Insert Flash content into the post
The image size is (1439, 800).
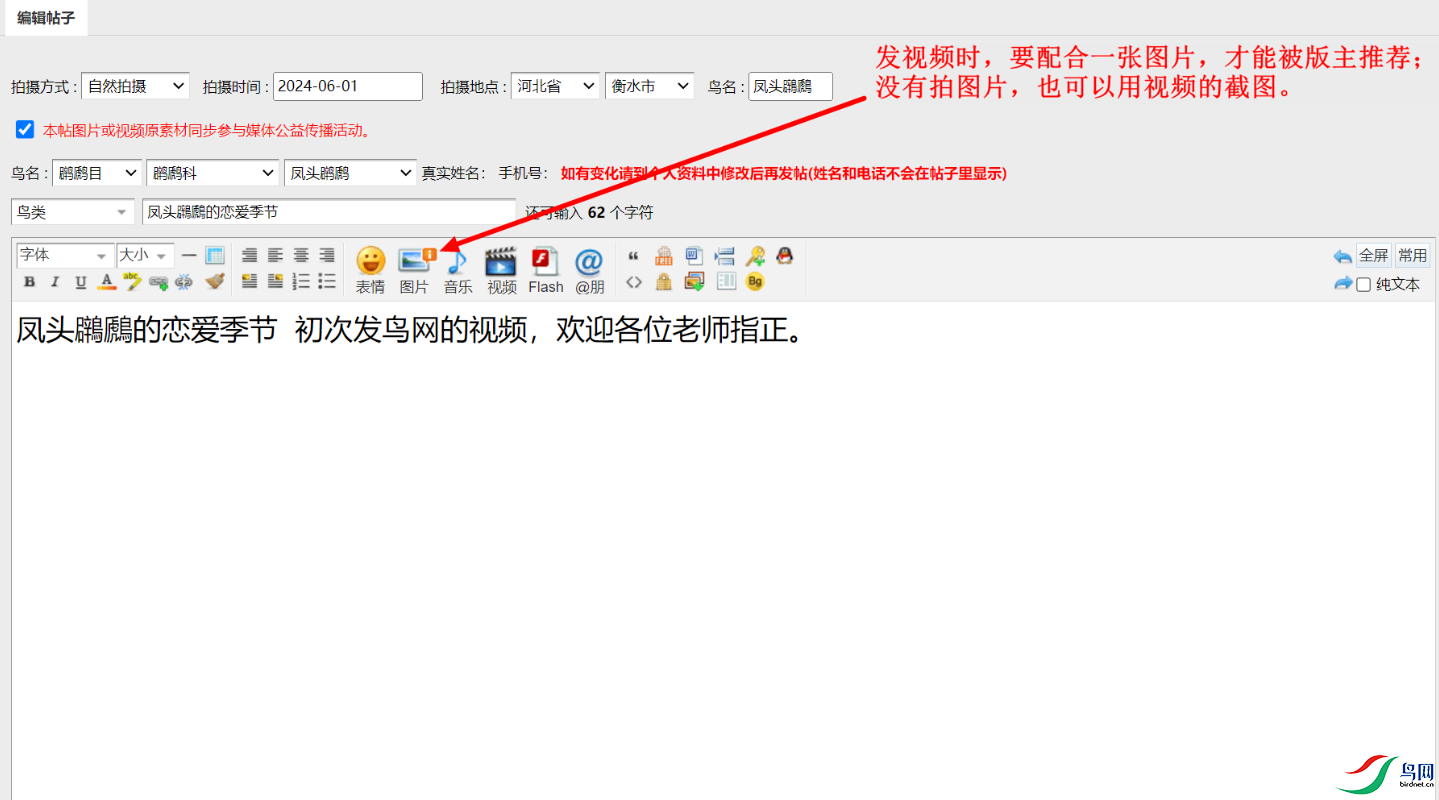click(x=546, y=270)
